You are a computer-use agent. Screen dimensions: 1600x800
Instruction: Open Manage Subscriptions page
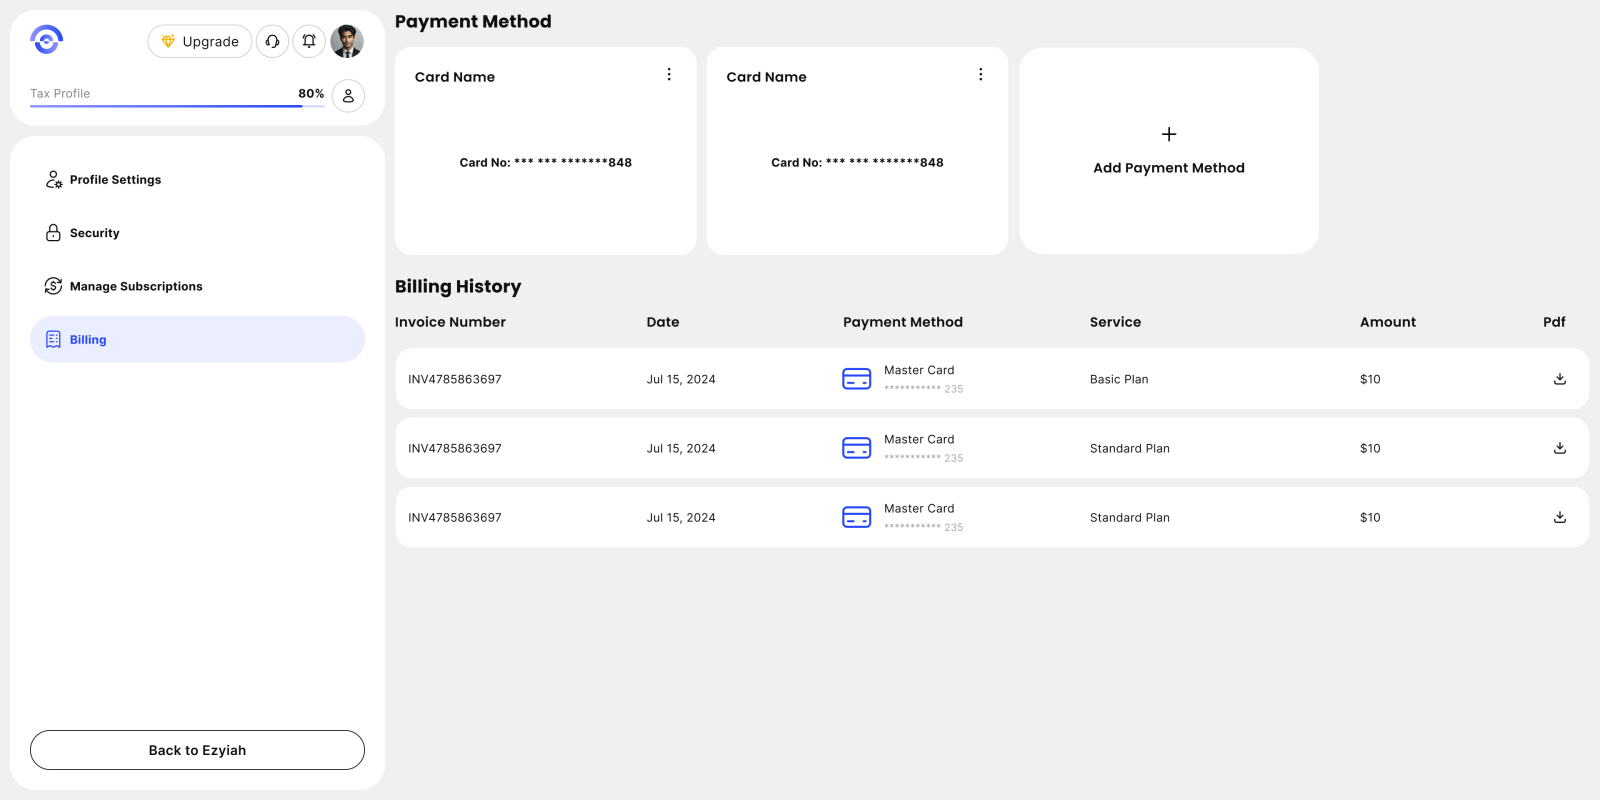click(x=136, y=286)
